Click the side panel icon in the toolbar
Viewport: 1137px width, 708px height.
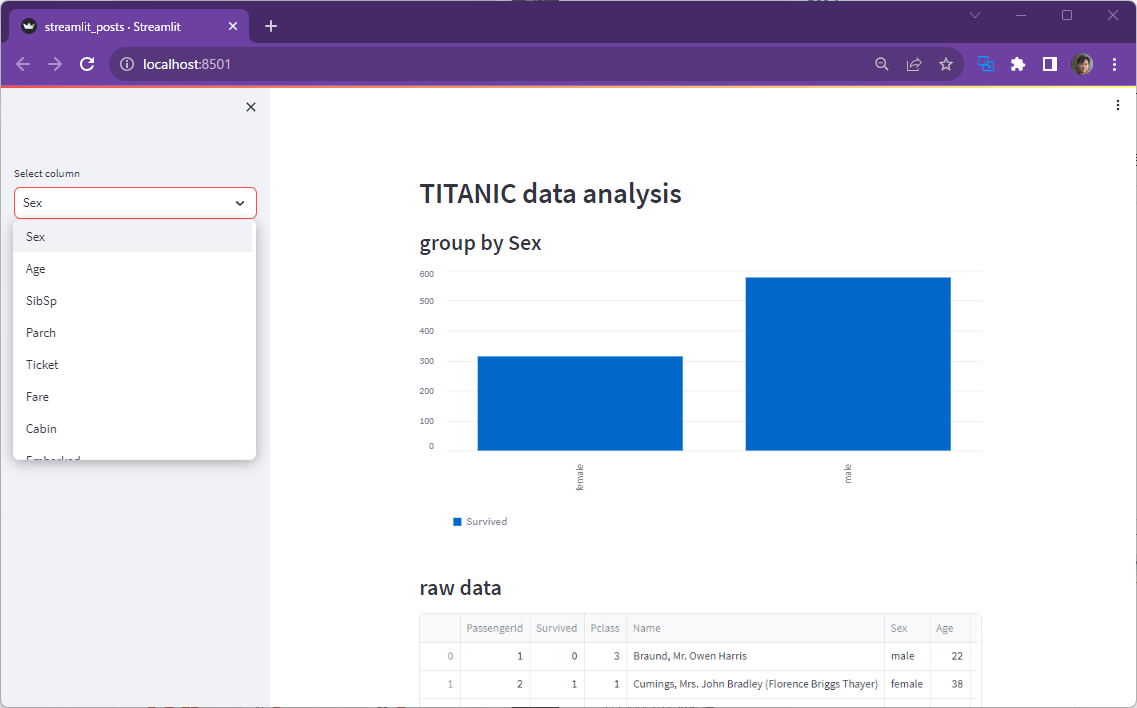[x=1049, y=63]
